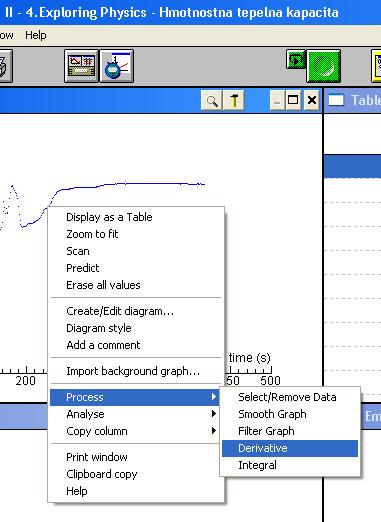
Task: Click Import background graph entry
Action: [133, 371]
